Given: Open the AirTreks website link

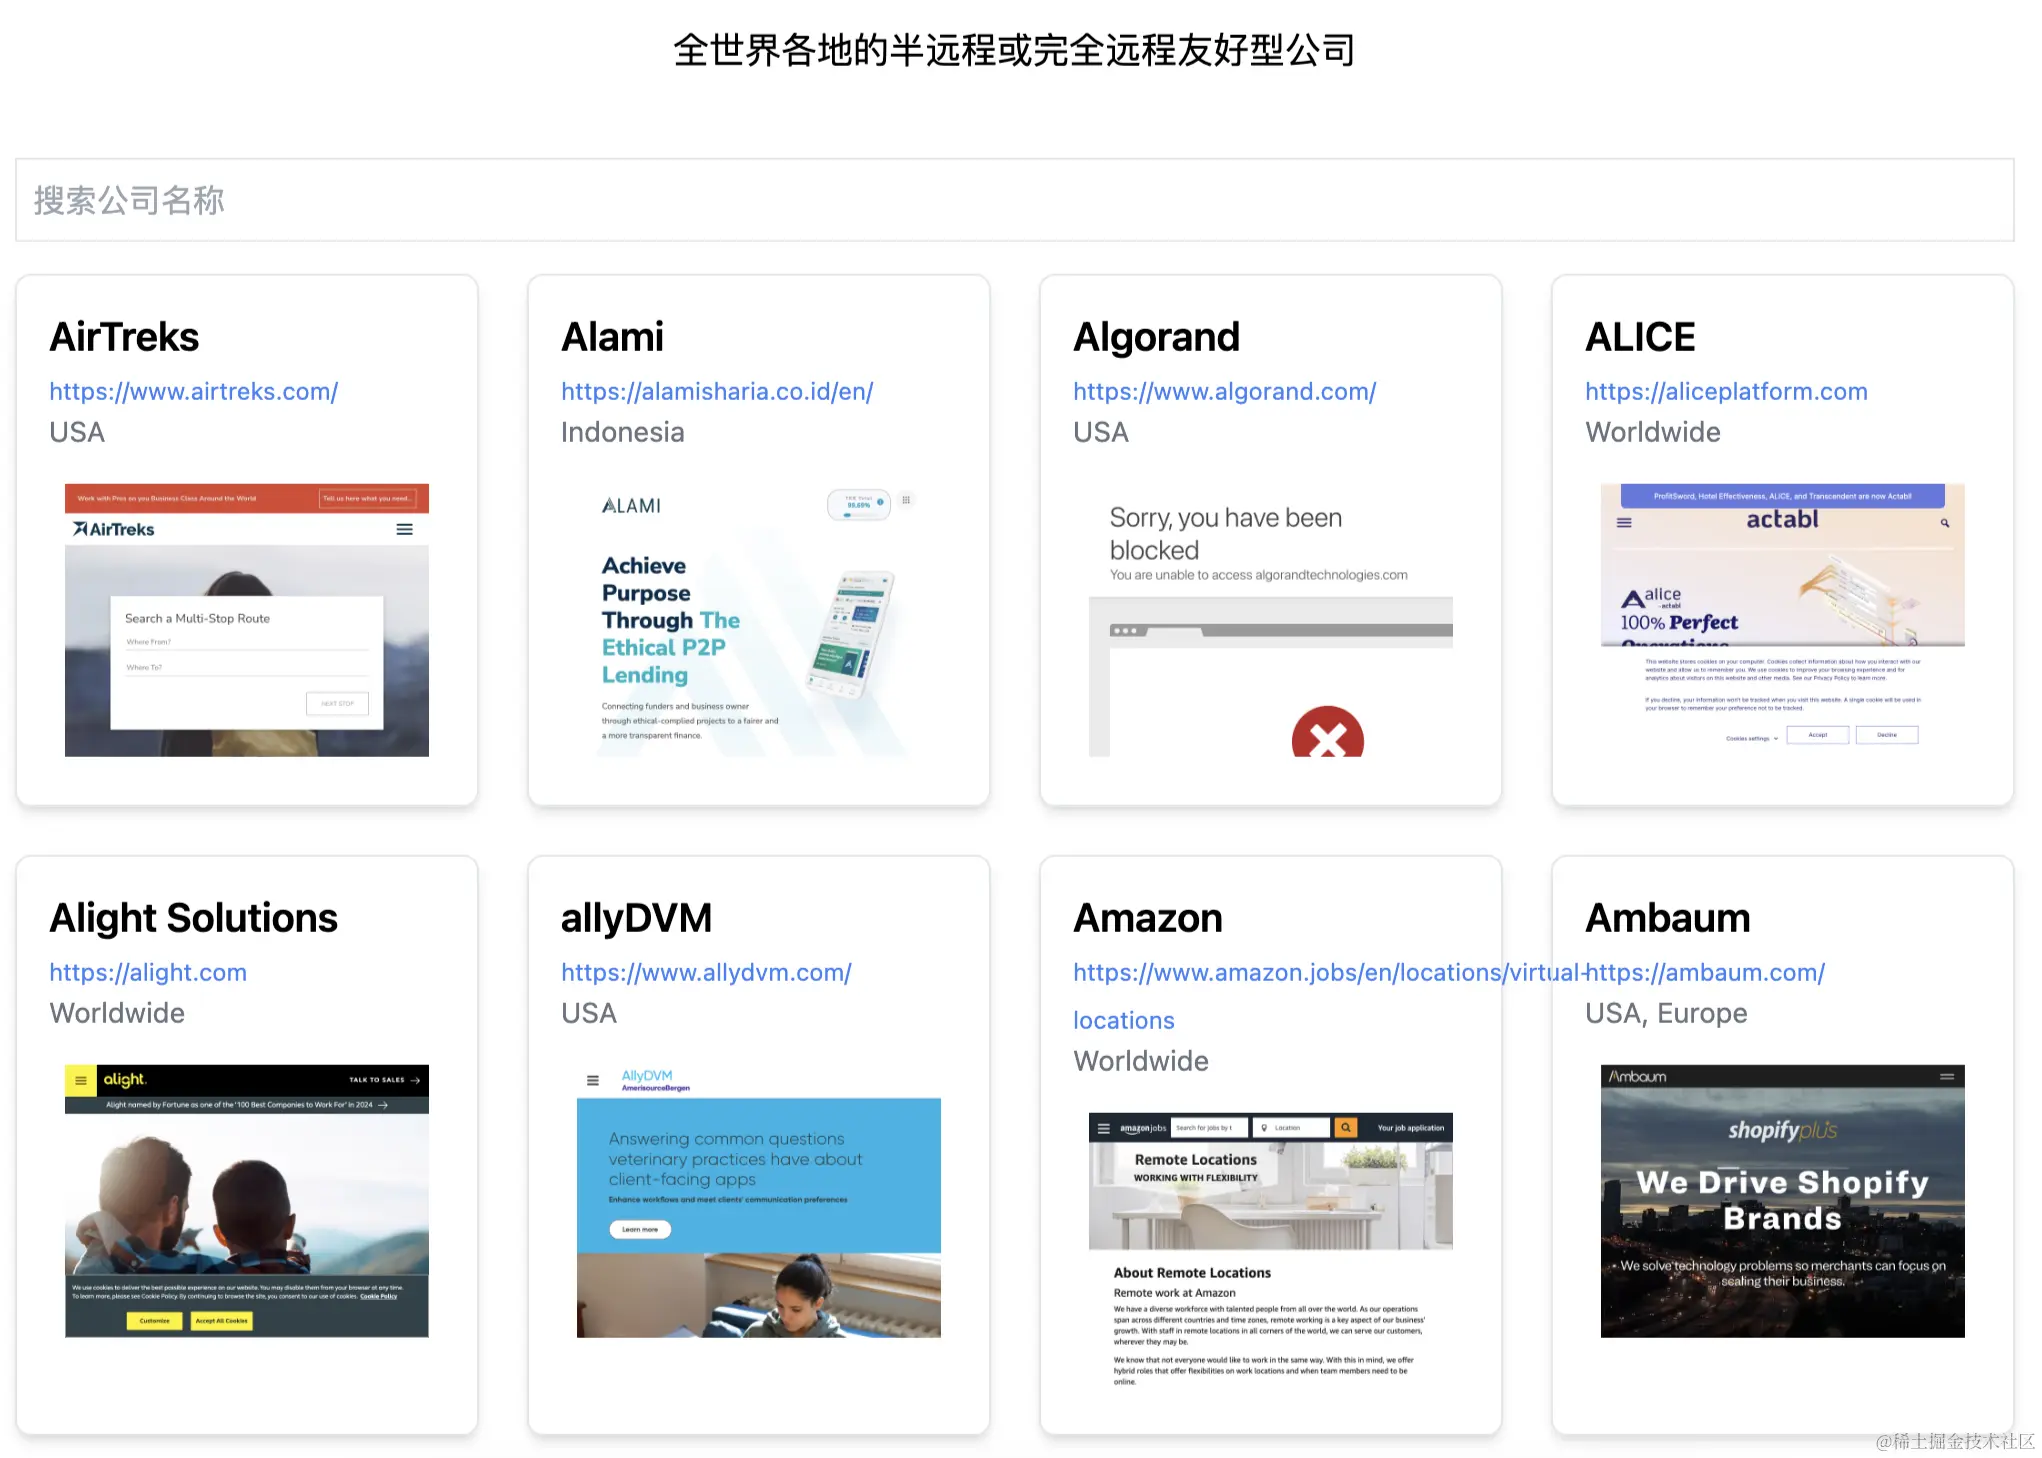Looking at the screenshot, I should pyautogui.click(x=194, y=391).
